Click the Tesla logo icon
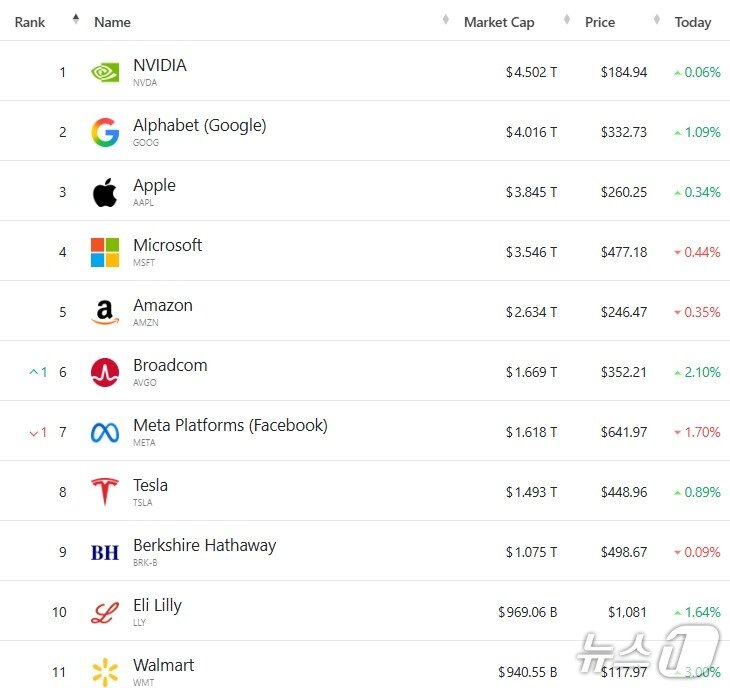Image resolution: width=730 pixels, height=688 pixels. (105, 492)
